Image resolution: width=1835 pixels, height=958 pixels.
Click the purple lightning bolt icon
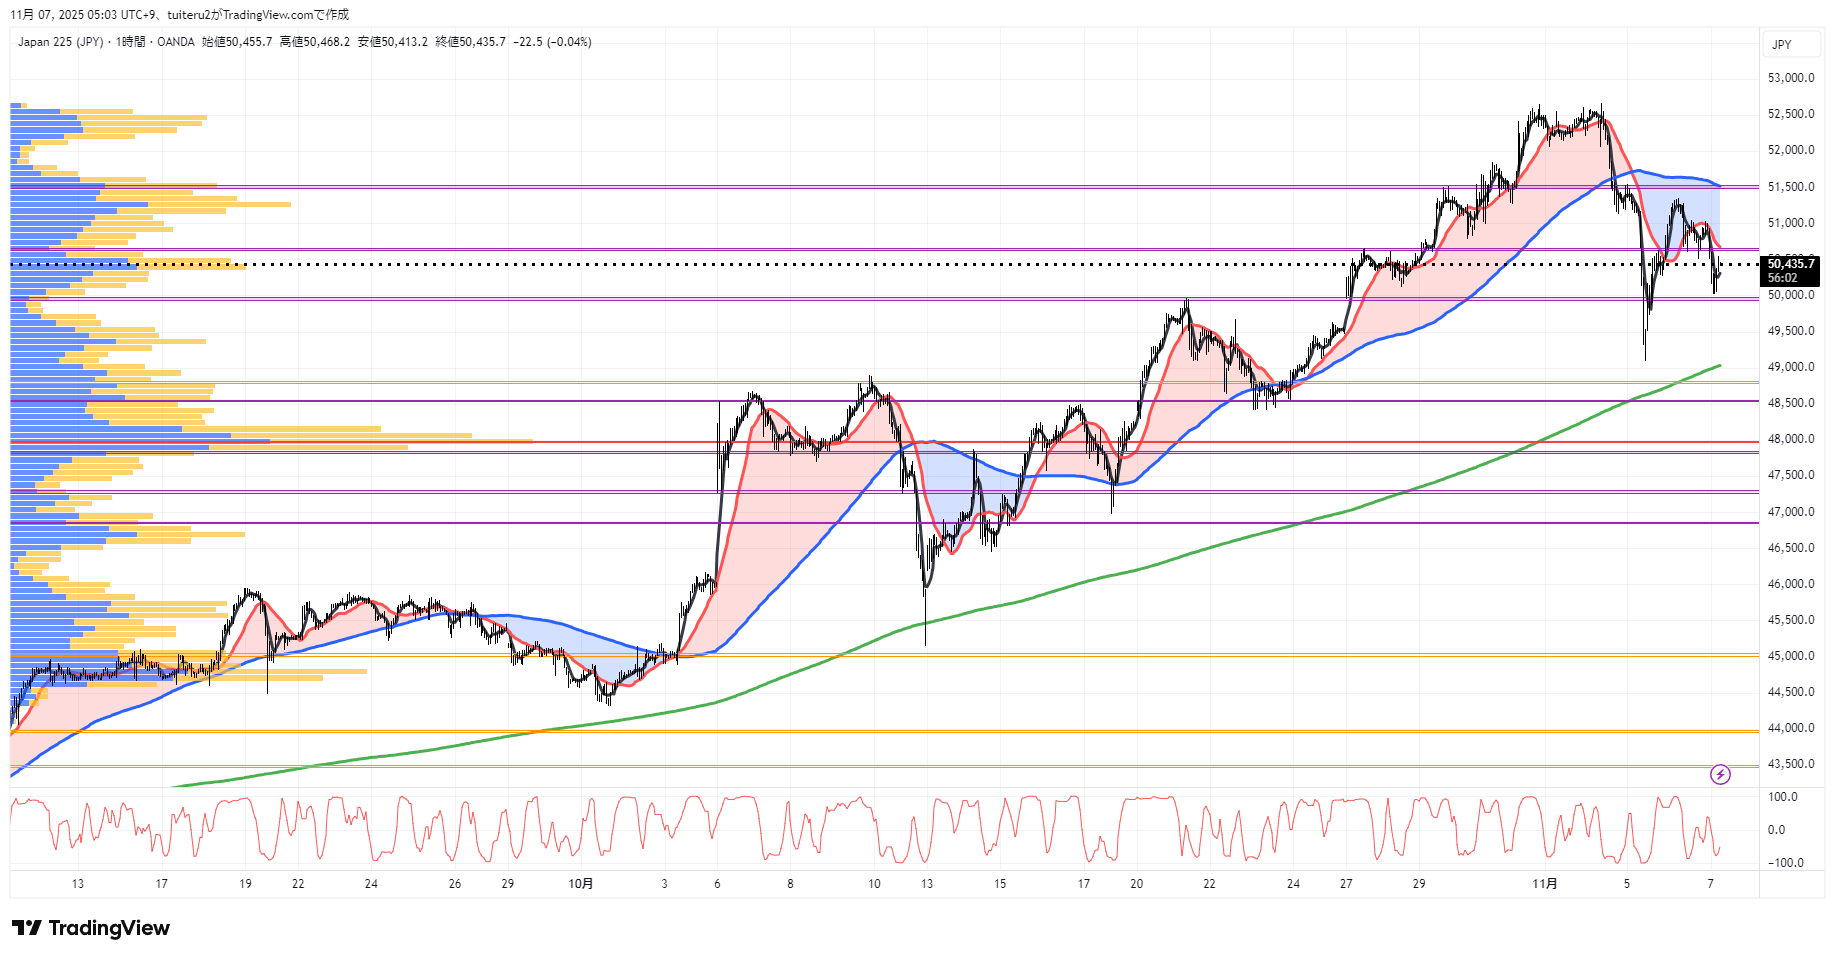[1720, 774]
